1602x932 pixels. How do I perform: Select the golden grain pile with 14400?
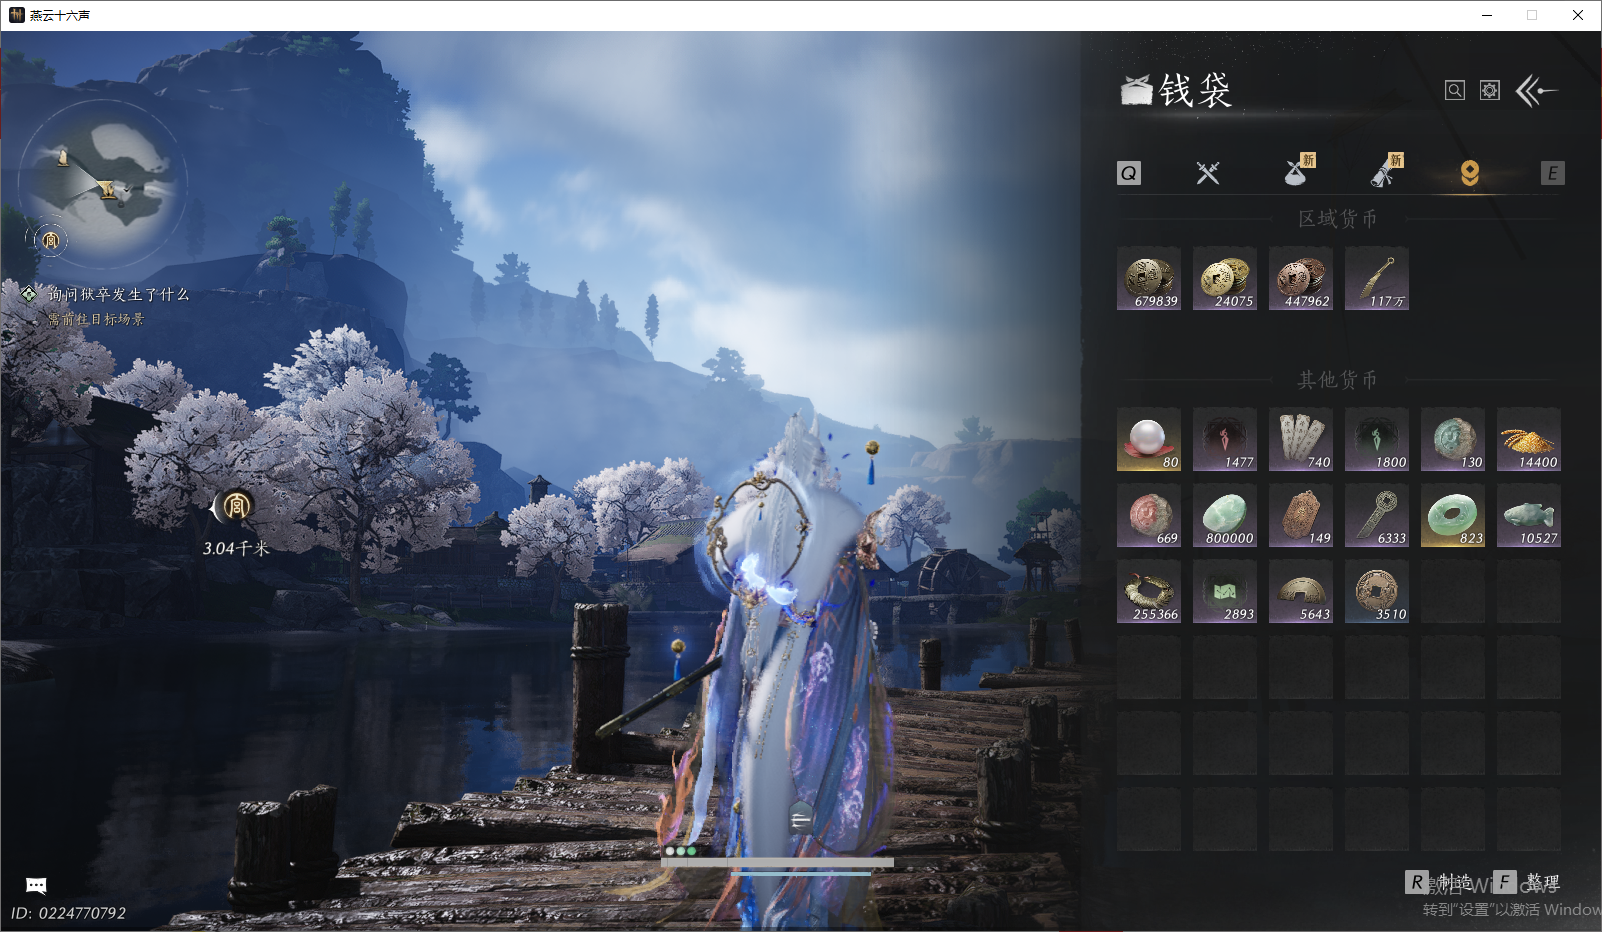[x=1529, y=440]
